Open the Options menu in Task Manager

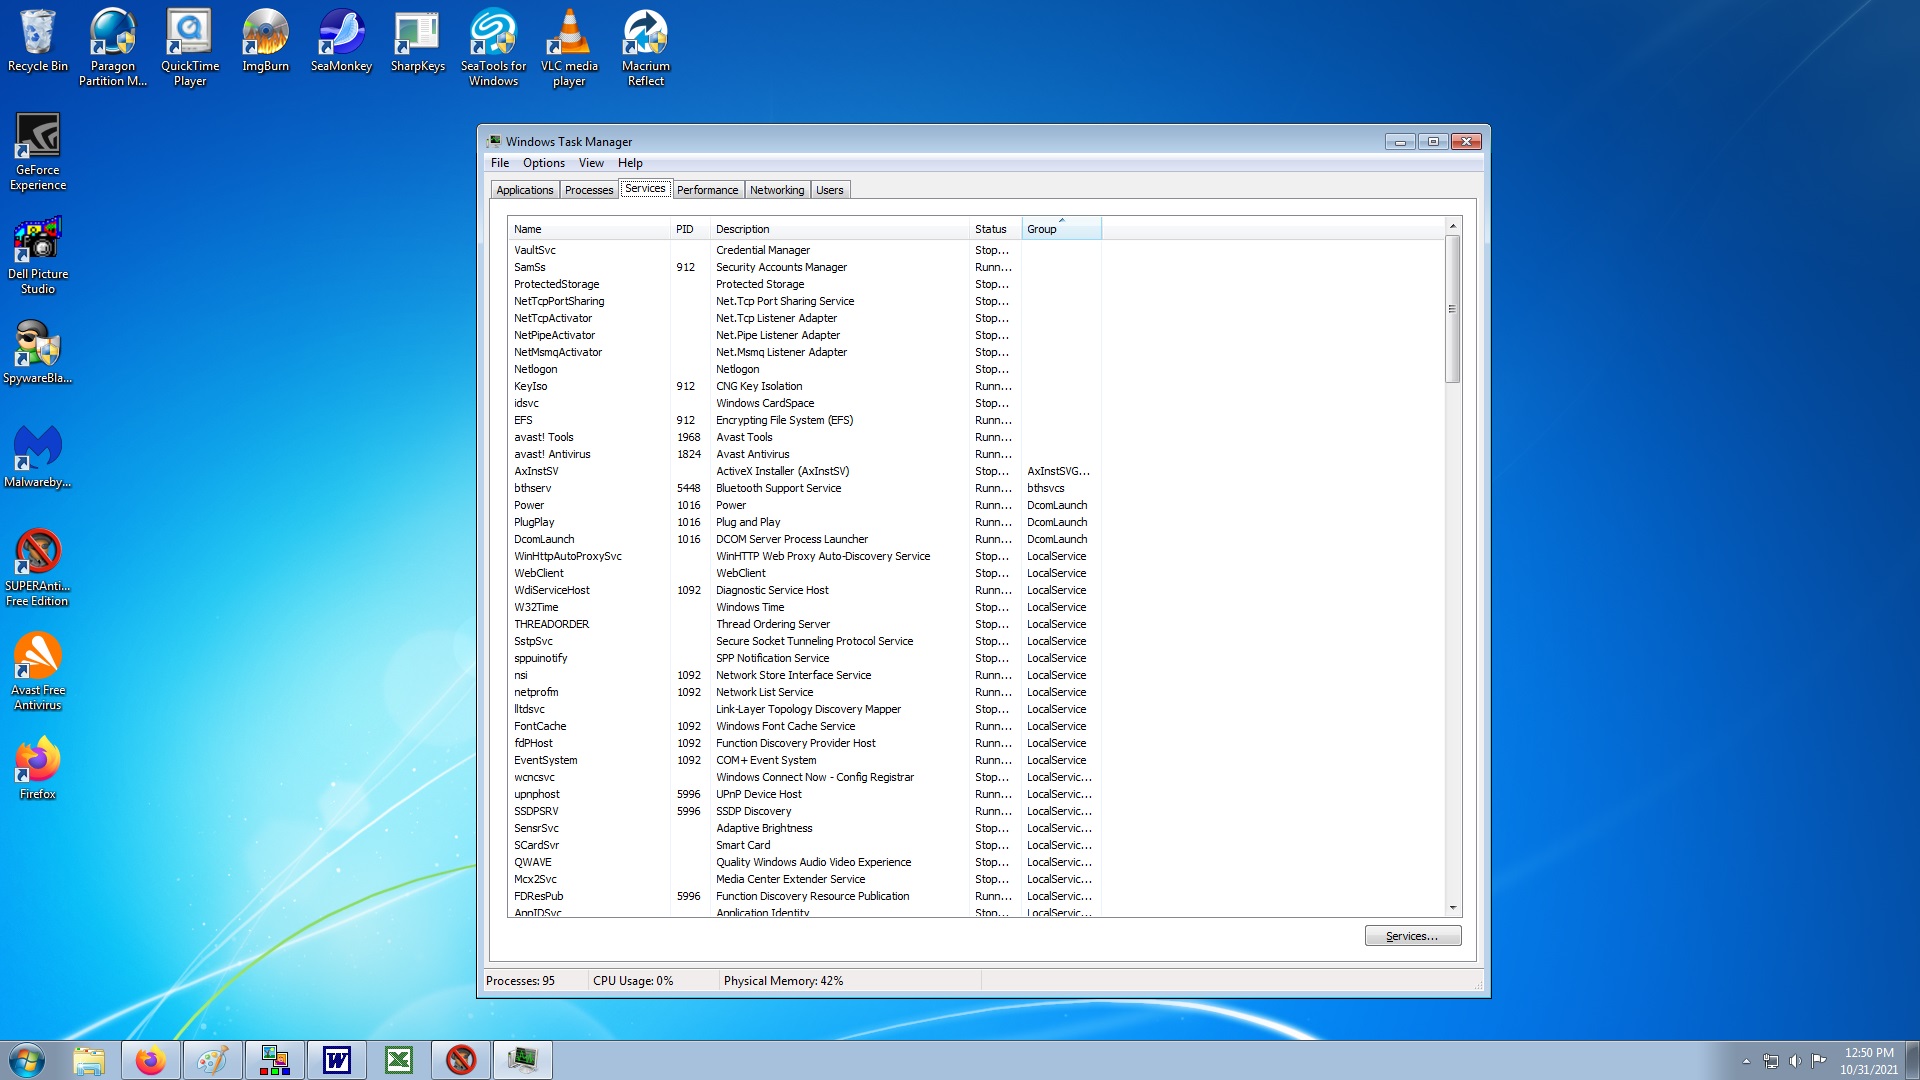tap(543, 162)
